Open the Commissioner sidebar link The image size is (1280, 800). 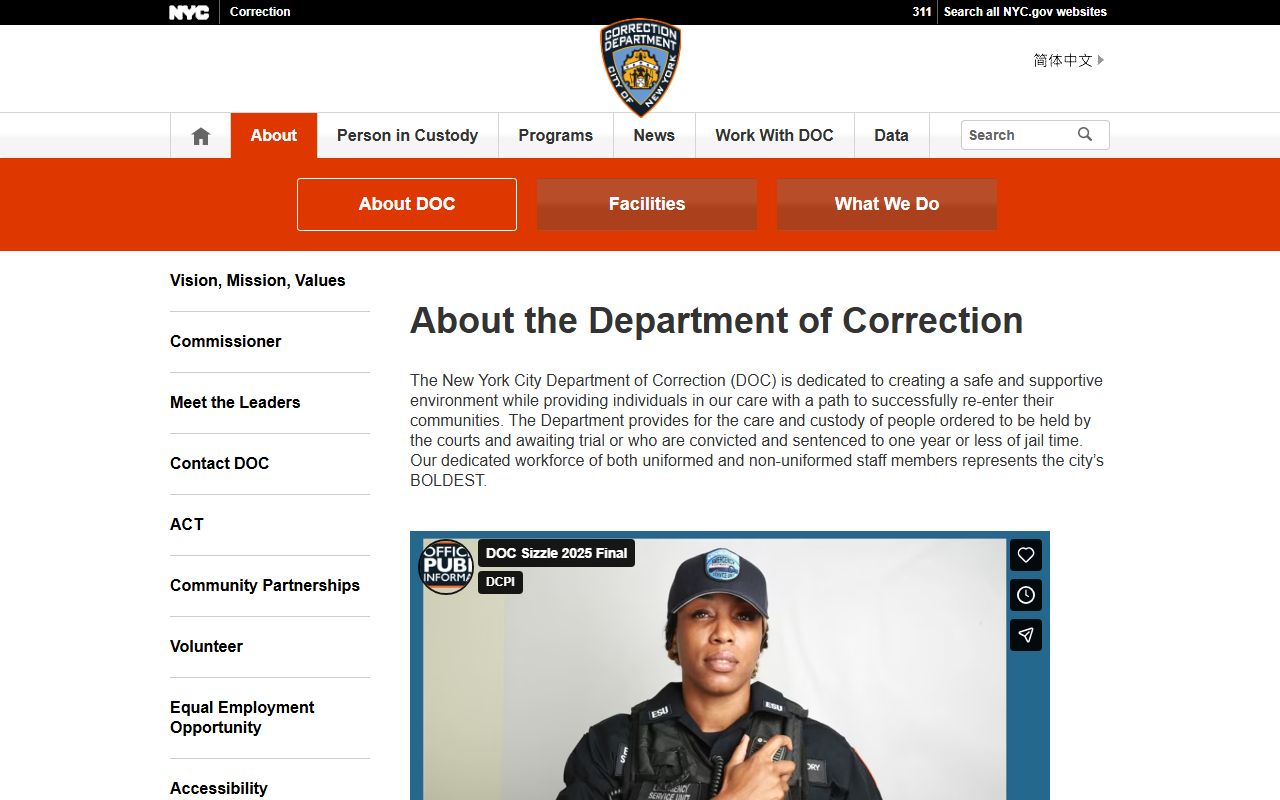pos(226,342)
